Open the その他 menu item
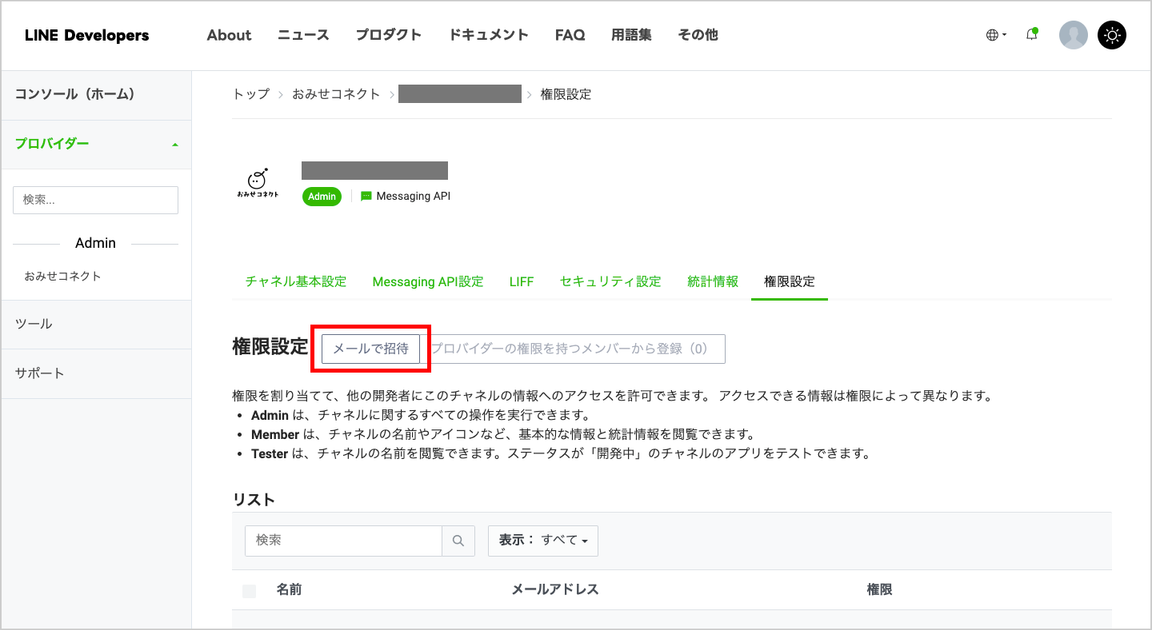Screen dimensions: 1152x630 pos(698,35)
